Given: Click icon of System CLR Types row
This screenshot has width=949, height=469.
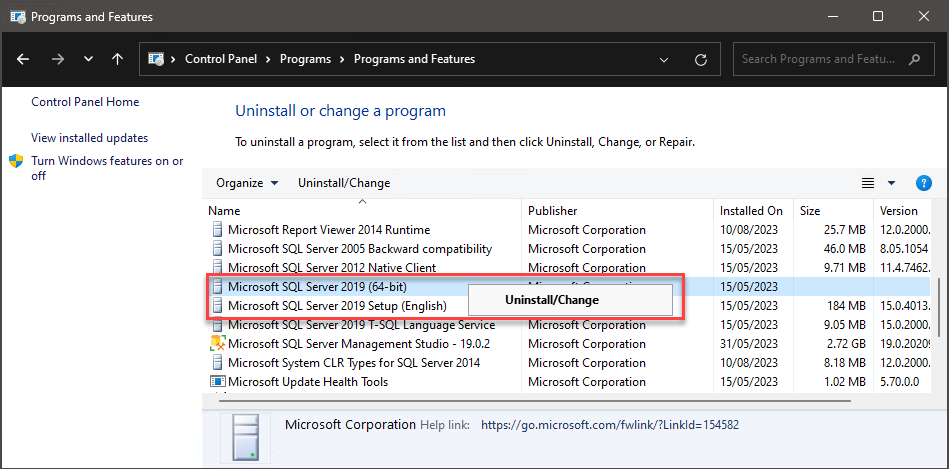Looking at the screenshot, I should tap(217, 363).
